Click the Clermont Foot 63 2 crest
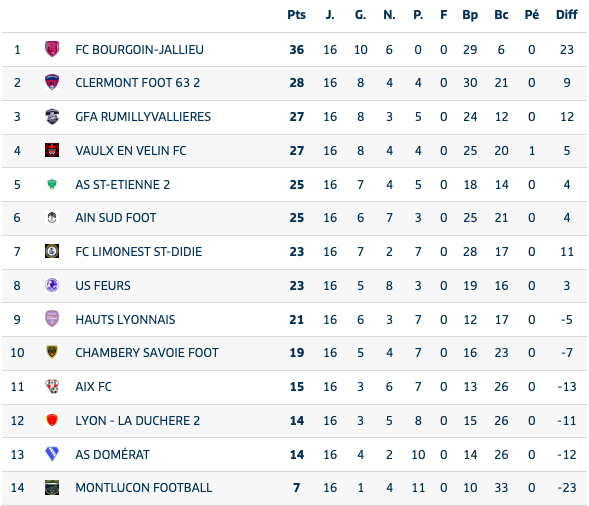This screenshot has width=589, height=506. [x=52, y=82]
